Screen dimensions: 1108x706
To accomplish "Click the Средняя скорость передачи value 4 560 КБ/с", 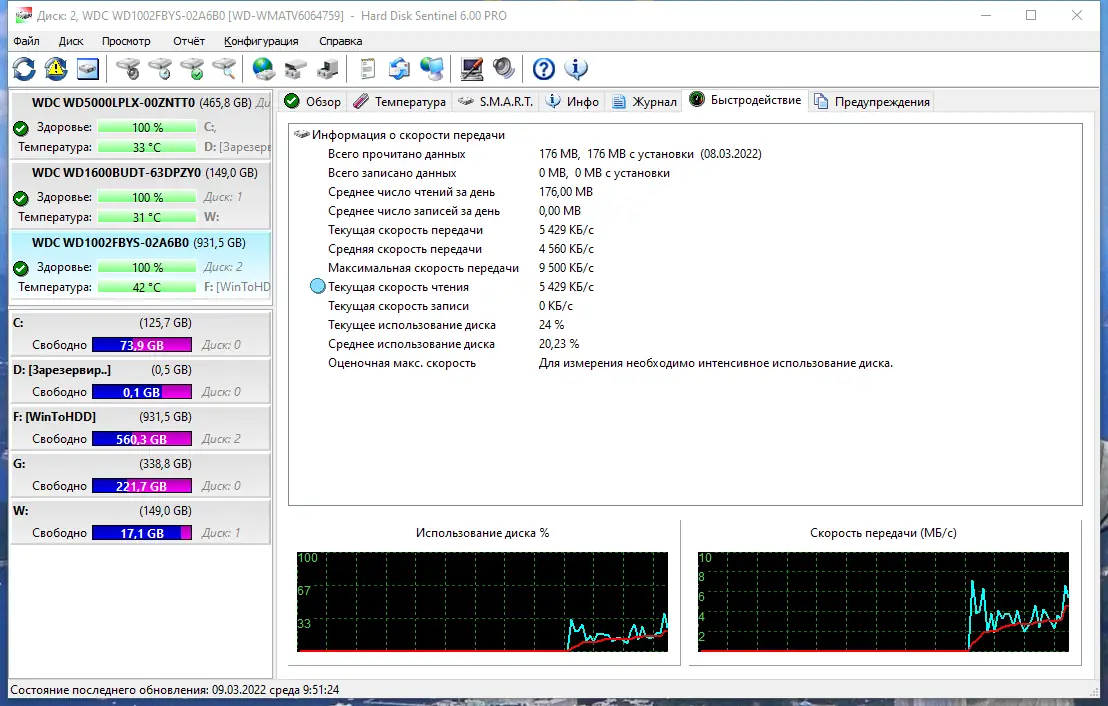I will [x=566, y=249].
